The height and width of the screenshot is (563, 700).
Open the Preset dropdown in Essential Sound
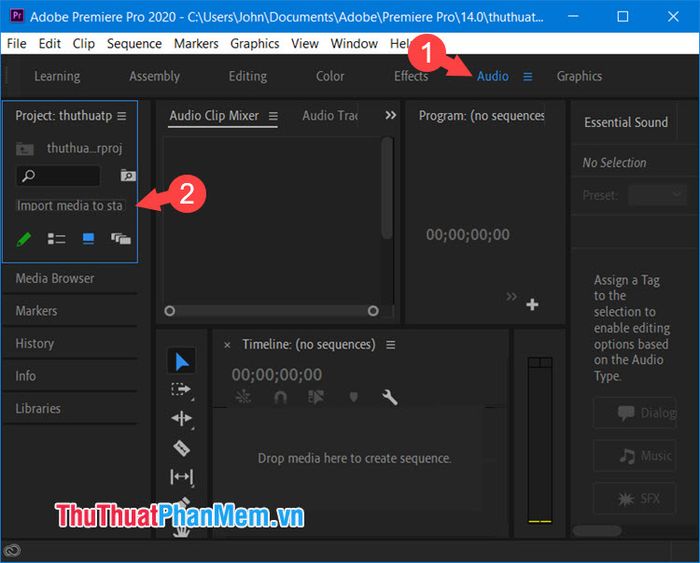657,195
